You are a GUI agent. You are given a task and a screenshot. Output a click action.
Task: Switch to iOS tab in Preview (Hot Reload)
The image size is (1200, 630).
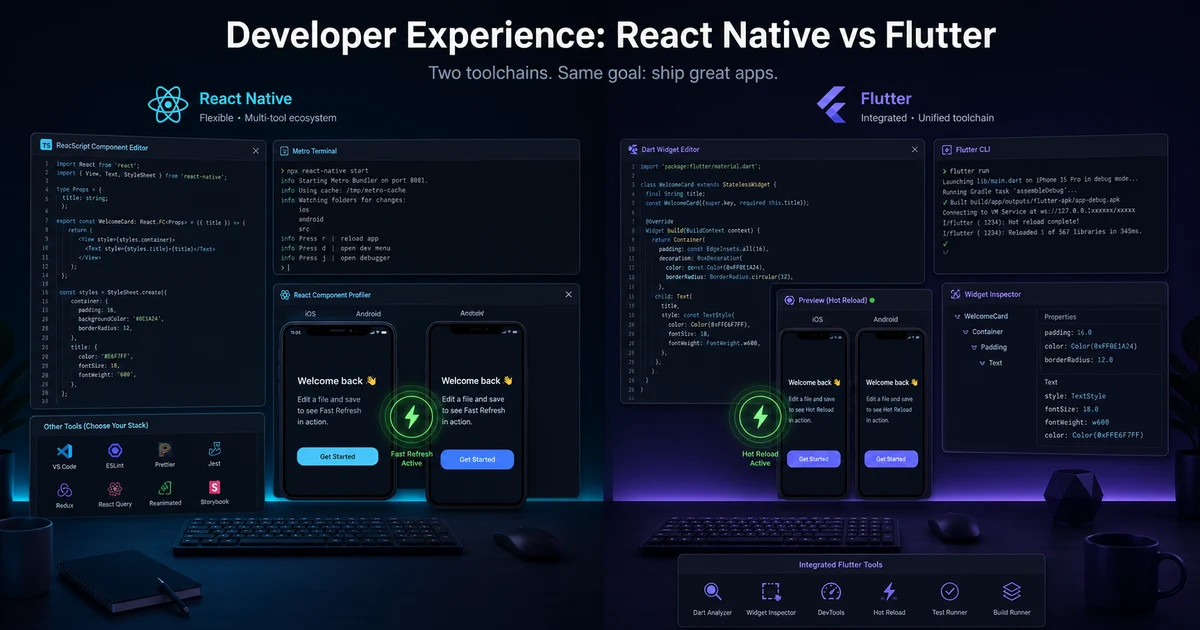click(x=816, y=320)
